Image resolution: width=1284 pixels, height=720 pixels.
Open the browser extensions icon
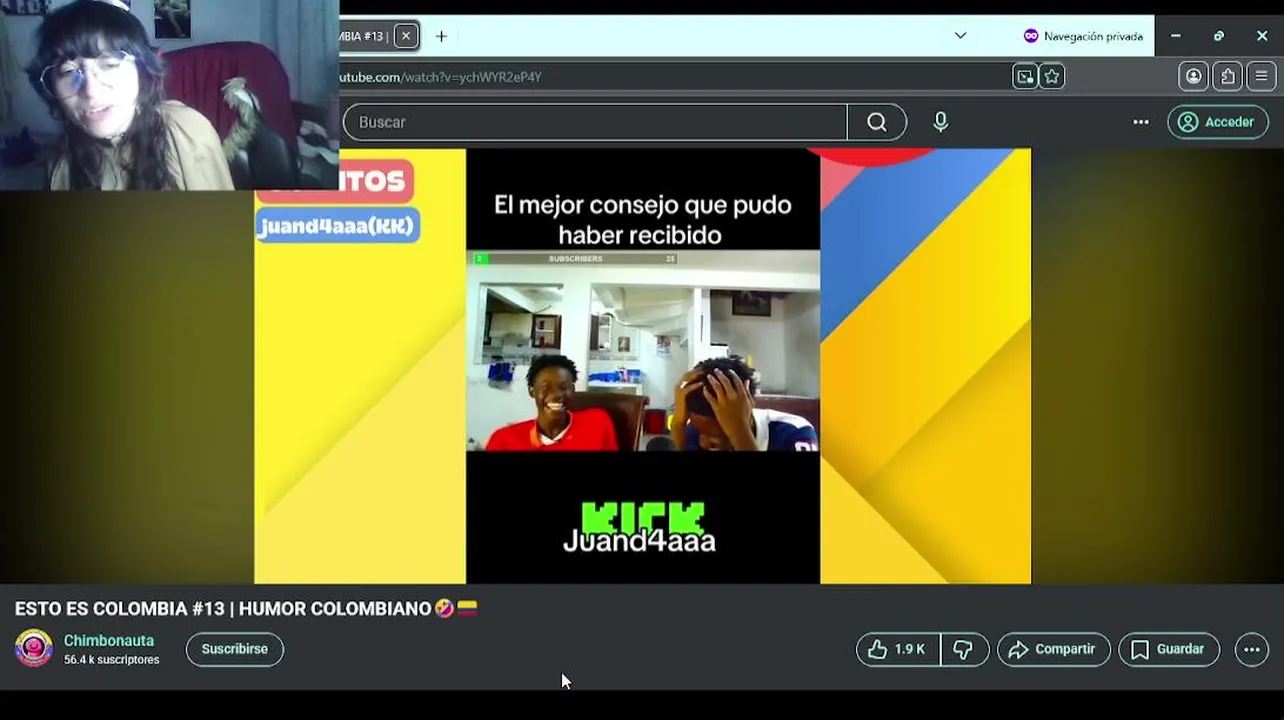point(1228,76)
